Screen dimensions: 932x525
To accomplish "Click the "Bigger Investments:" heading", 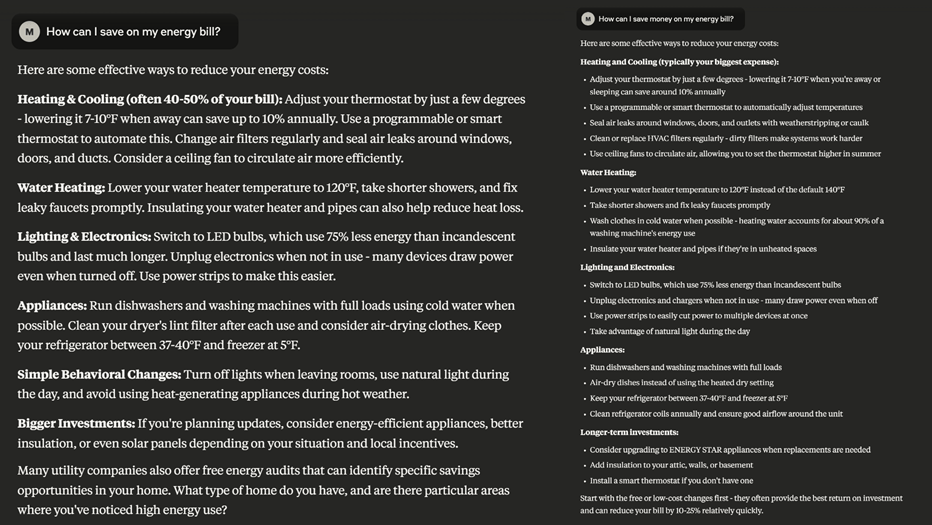I will pyautogui.click(x=77, y=423).
